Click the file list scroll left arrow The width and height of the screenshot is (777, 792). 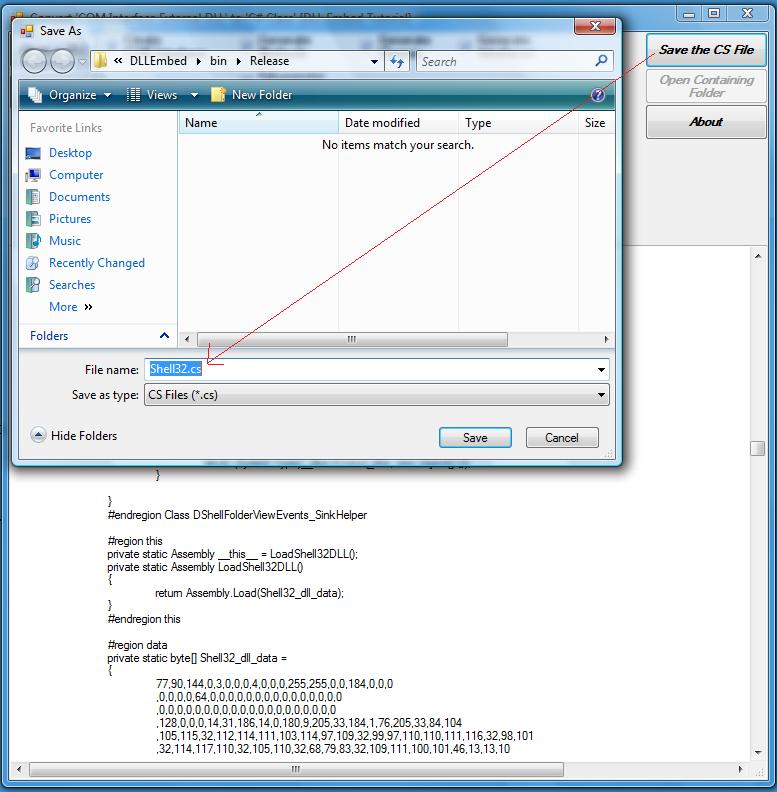[x=187, y=339]
